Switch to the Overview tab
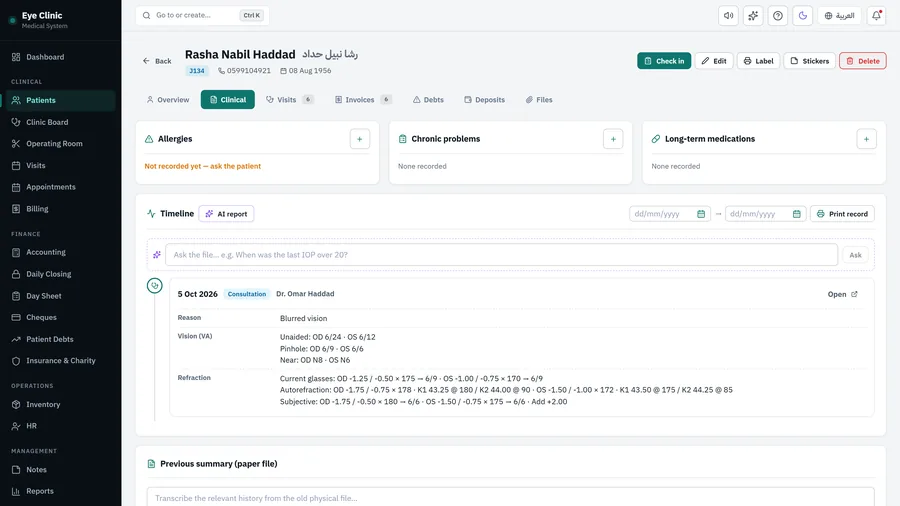This screenshot has width=900, height=506. [x=168, y=100]
